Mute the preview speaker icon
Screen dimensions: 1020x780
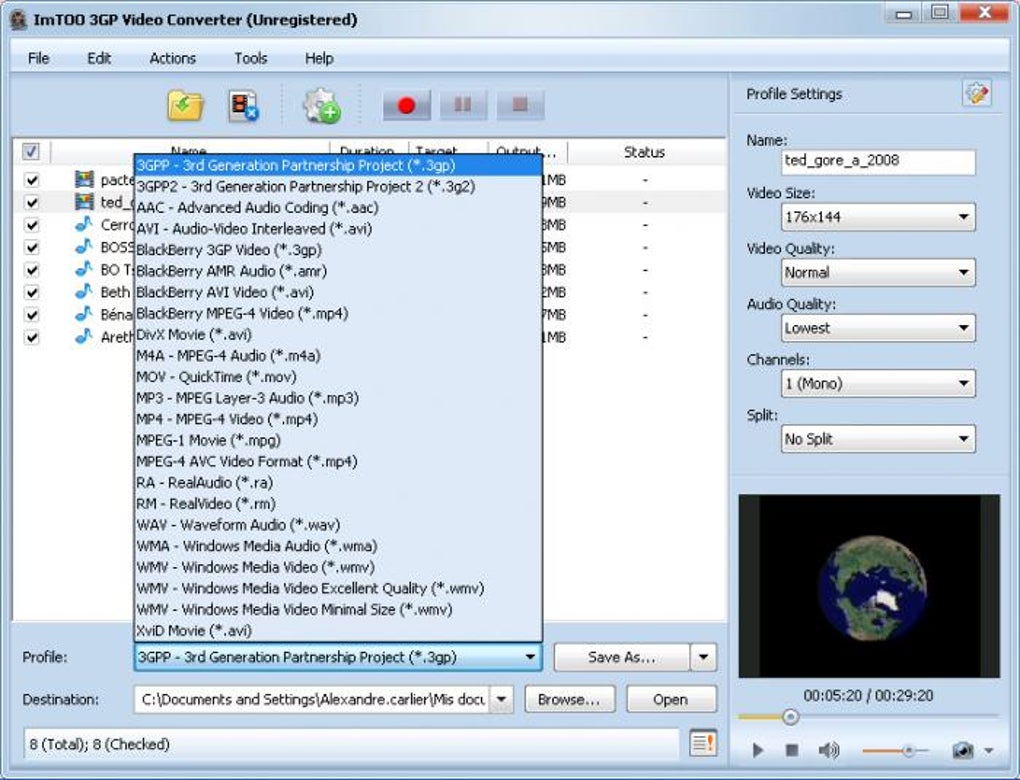tap(829, 750)
